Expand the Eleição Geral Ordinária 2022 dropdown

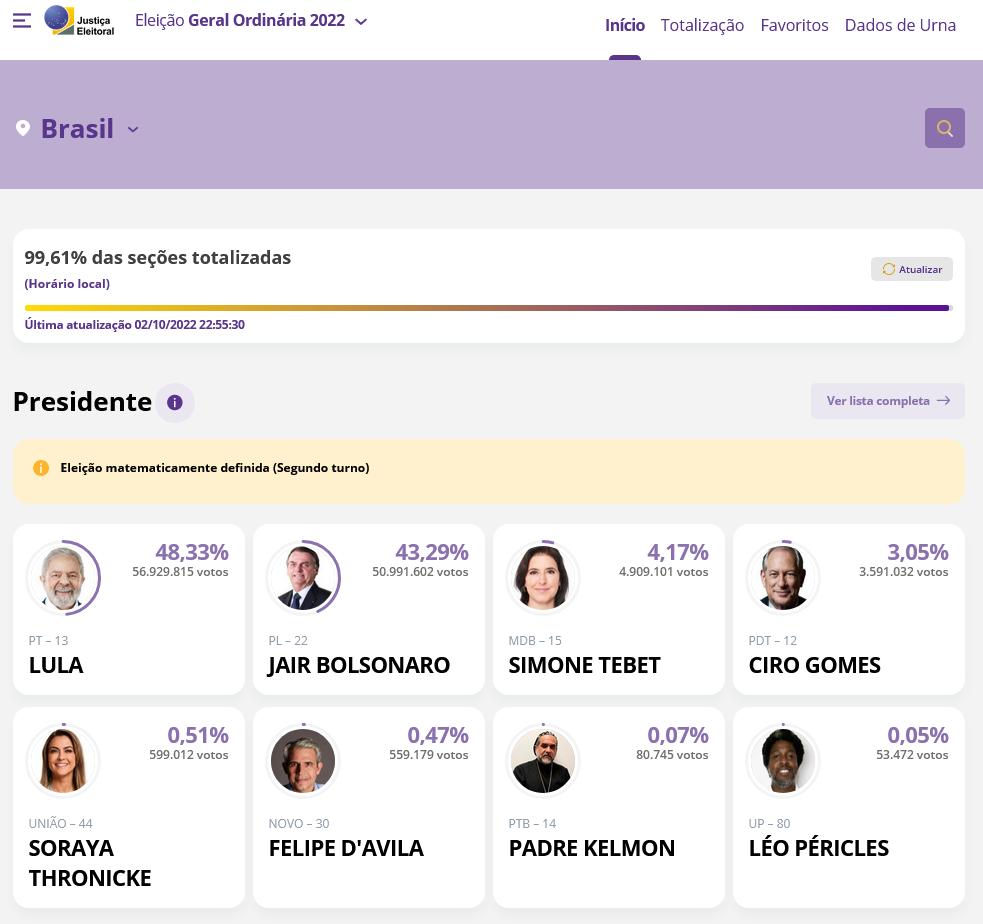pos(251,21)
